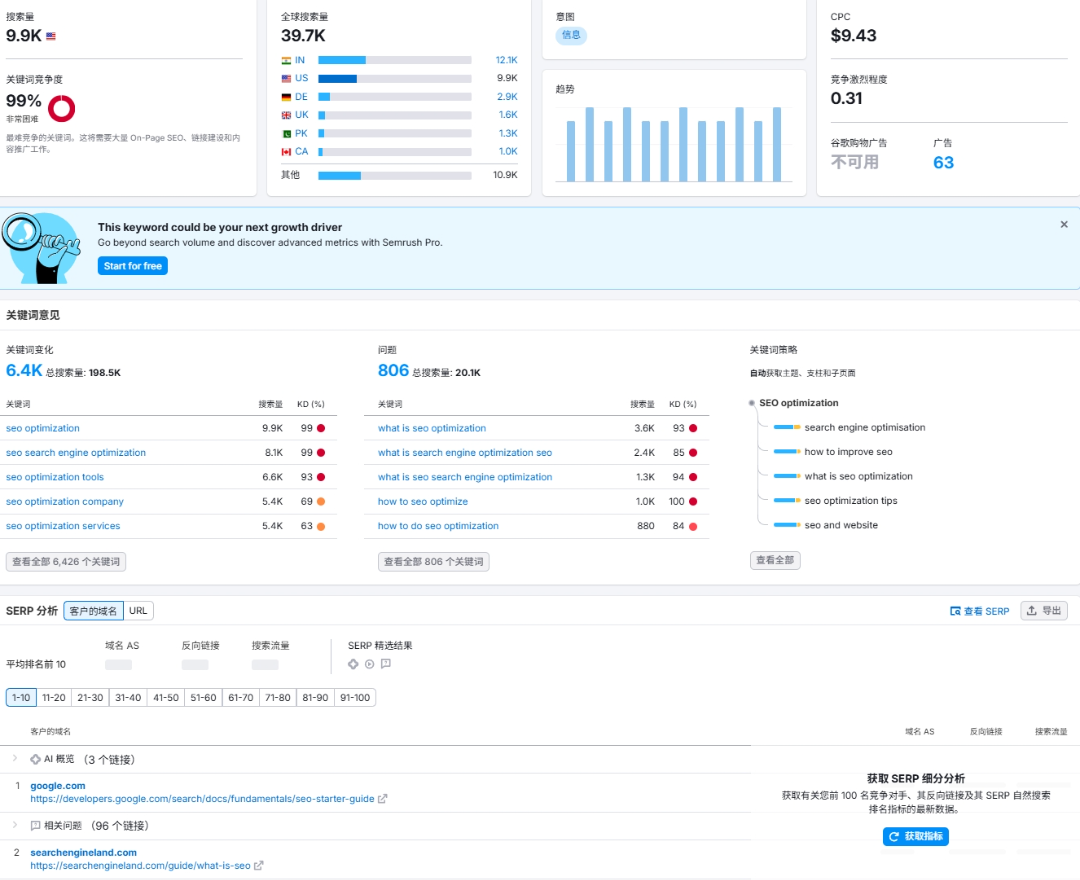This screenshot has width=1080, height=880.
Task: Click the 99% keyword difficulty donut gauge
Action: pyautogui.click(x=63, y=107)
